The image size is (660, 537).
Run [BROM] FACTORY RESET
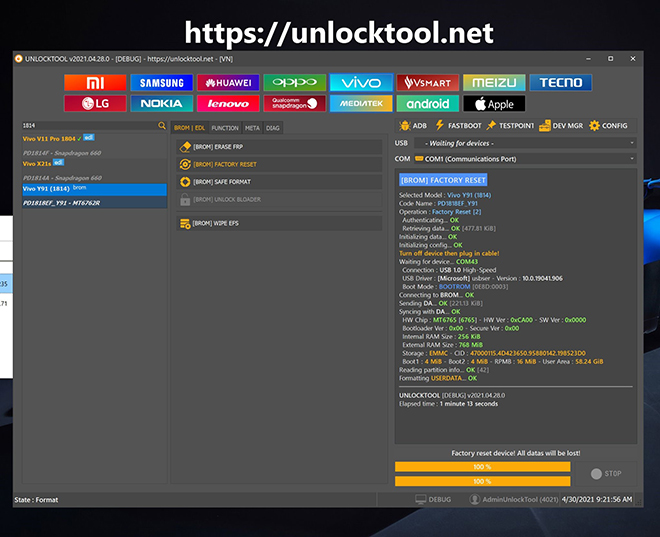[x=279, y=164]
